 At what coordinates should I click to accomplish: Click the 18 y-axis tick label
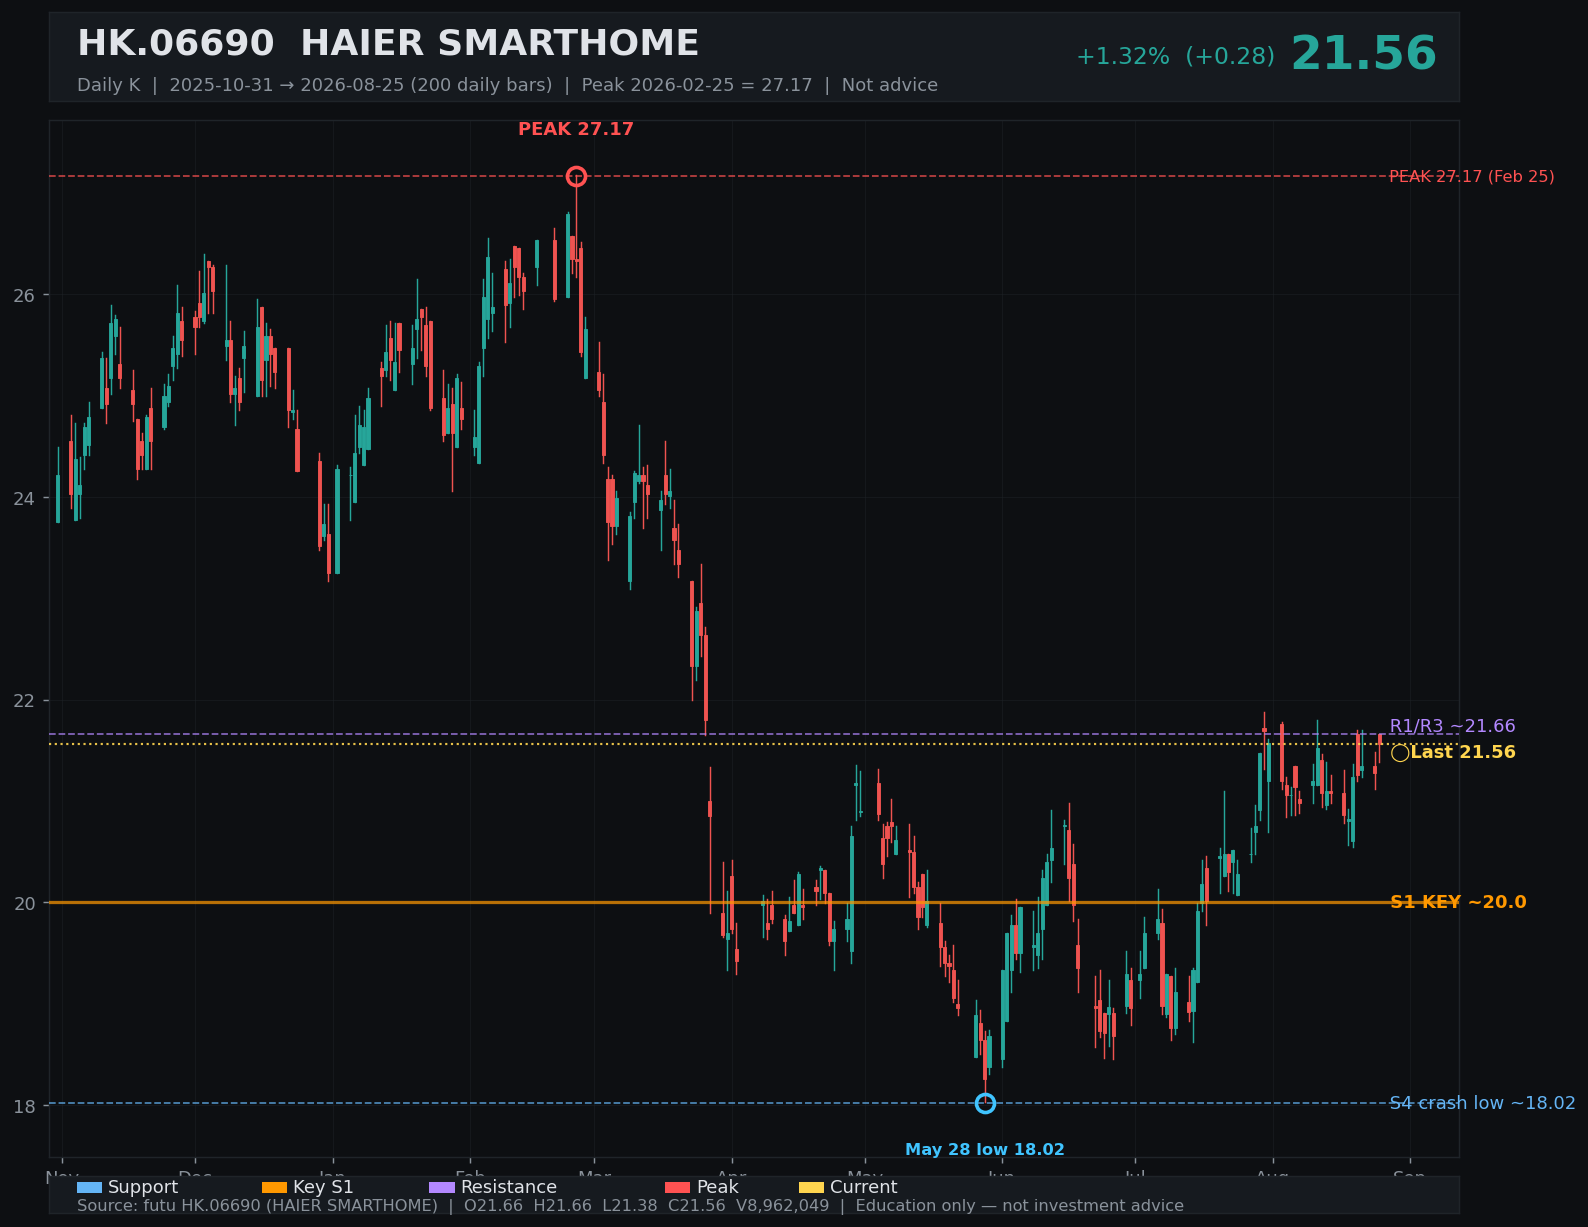point(25,1106)
